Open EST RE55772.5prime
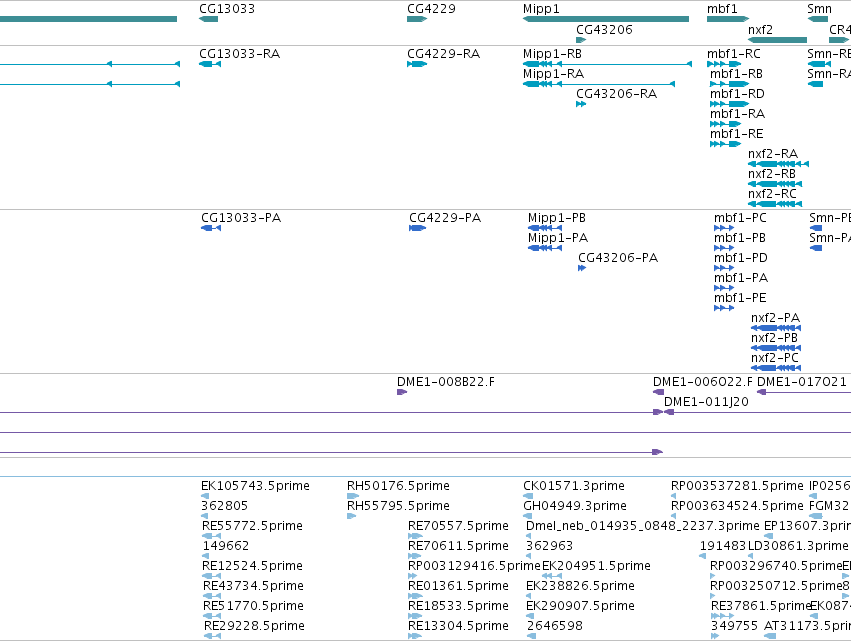This screenshot has width=851, height=641. pyautogui.click(x=252, y=526)
